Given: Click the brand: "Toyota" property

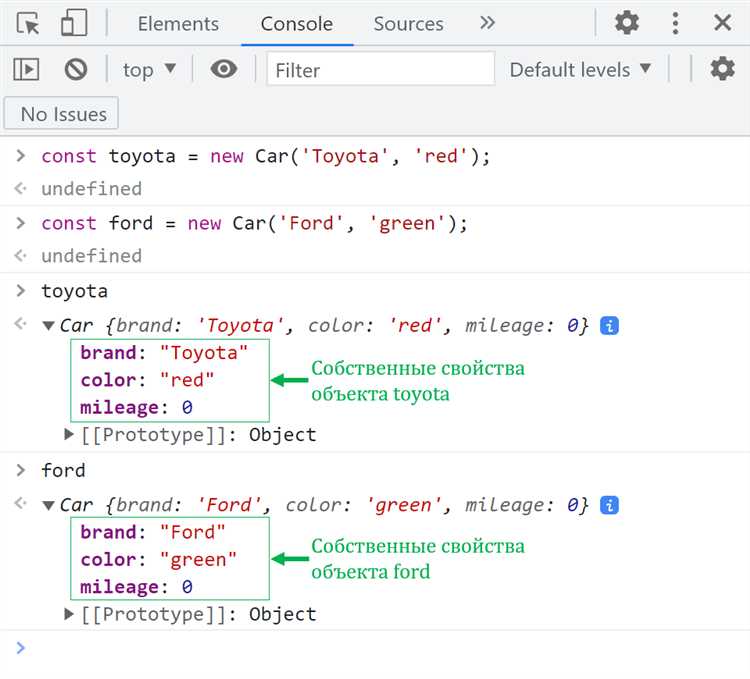Looking at the screenshot, I should coord(164,353).
